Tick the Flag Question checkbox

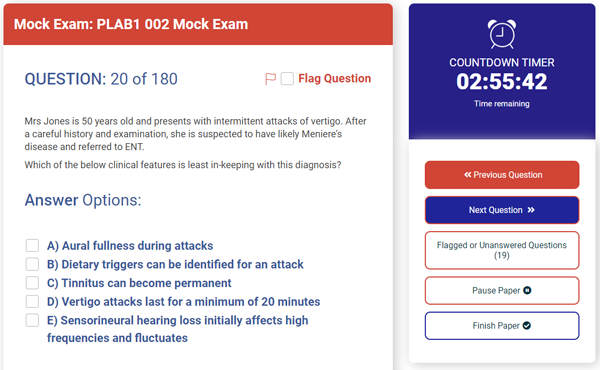pyautogui.click(x=287, y=79)
